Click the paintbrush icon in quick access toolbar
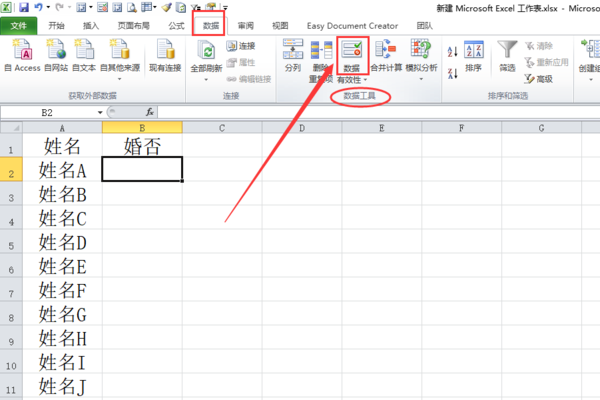 [166, 7]
